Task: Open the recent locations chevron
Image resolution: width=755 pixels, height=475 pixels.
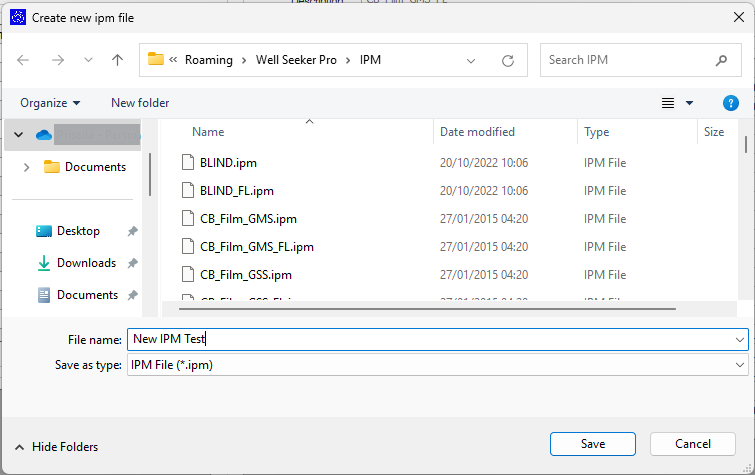Action: pos(88,60)
